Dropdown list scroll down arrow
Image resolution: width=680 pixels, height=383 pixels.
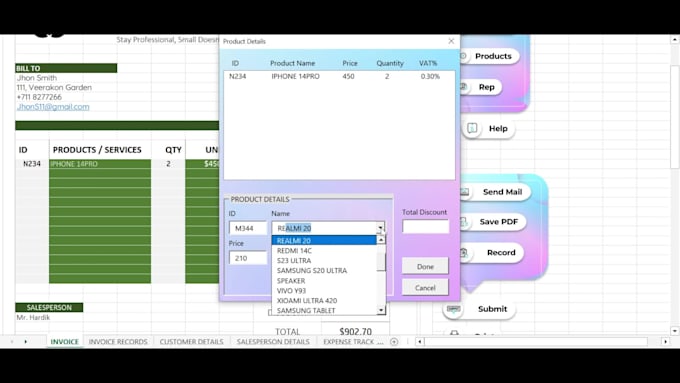[381, 310]
